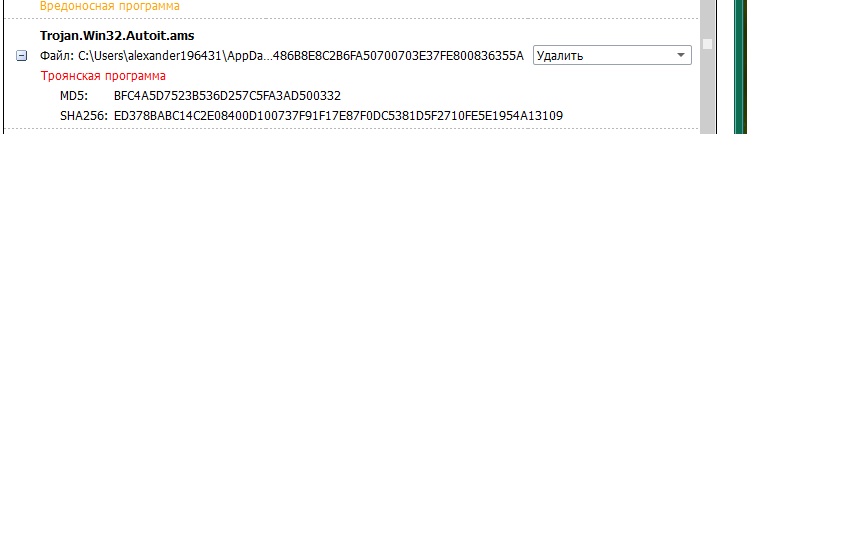Select the Trojan.Win32.Autoit.ams threat name
The height and width of the screenshot is (540, 864).
coord(117,36)
